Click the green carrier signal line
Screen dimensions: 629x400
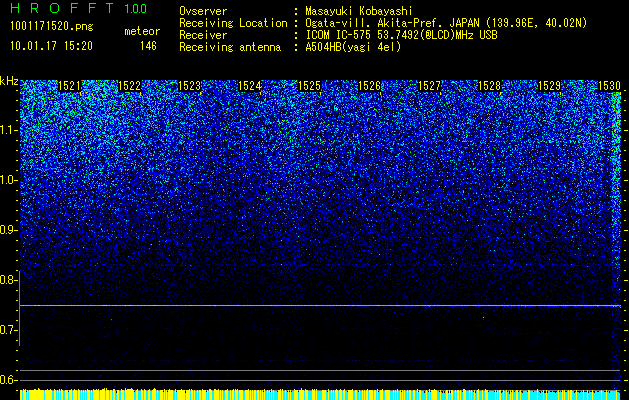(x=320, y=306)
